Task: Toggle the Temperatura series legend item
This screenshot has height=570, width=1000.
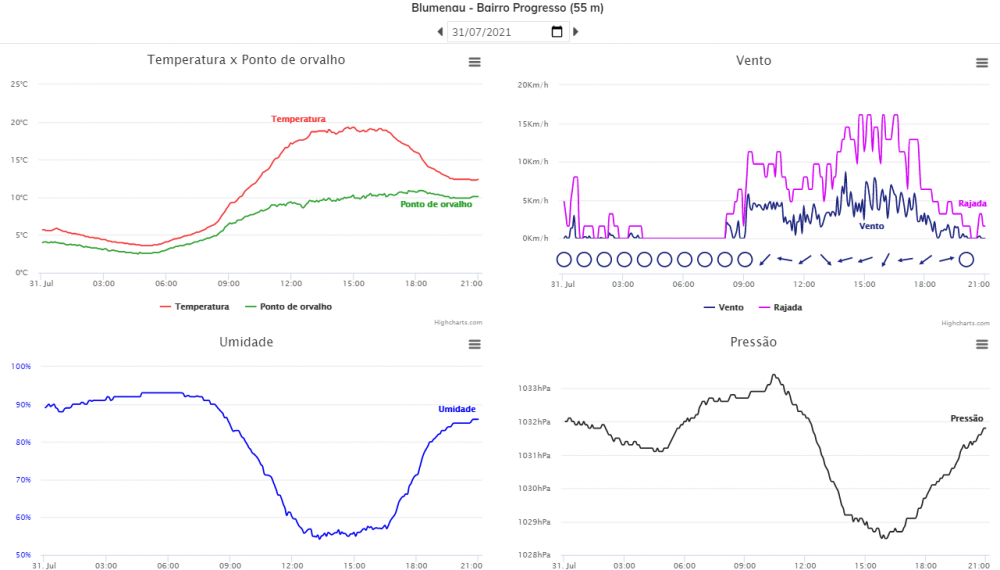Action: pyautogui.click(x=195, y=307)
